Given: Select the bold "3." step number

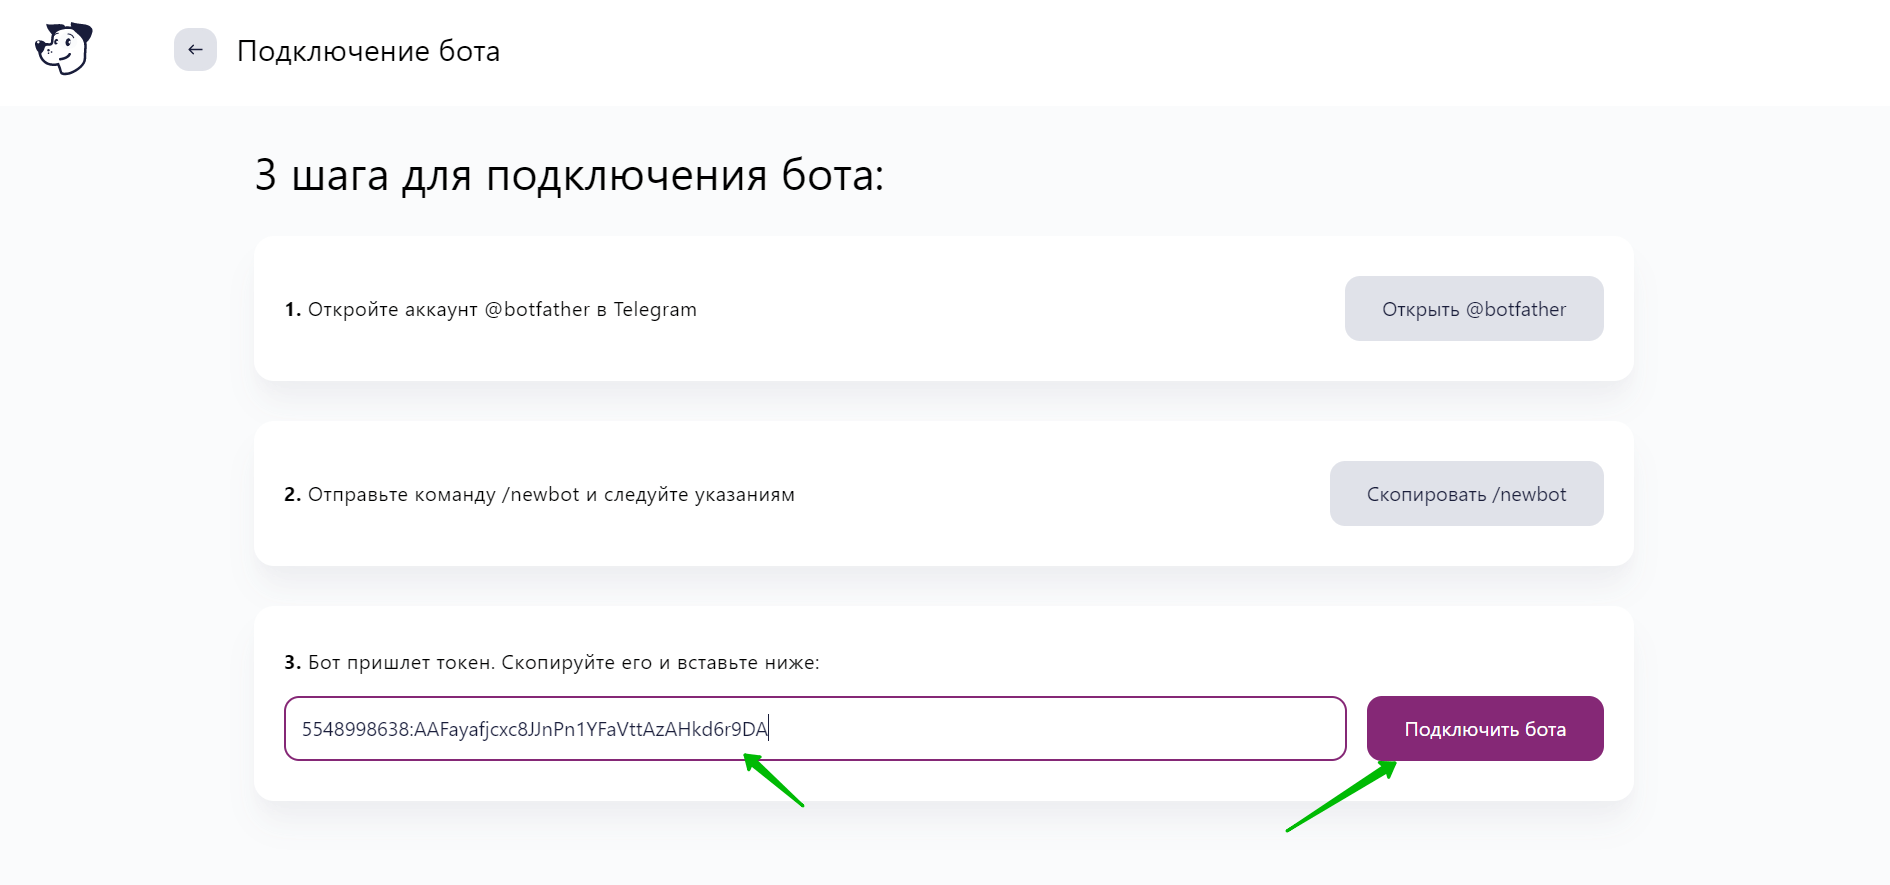Looking at the screenshot, I should (292, 663).
